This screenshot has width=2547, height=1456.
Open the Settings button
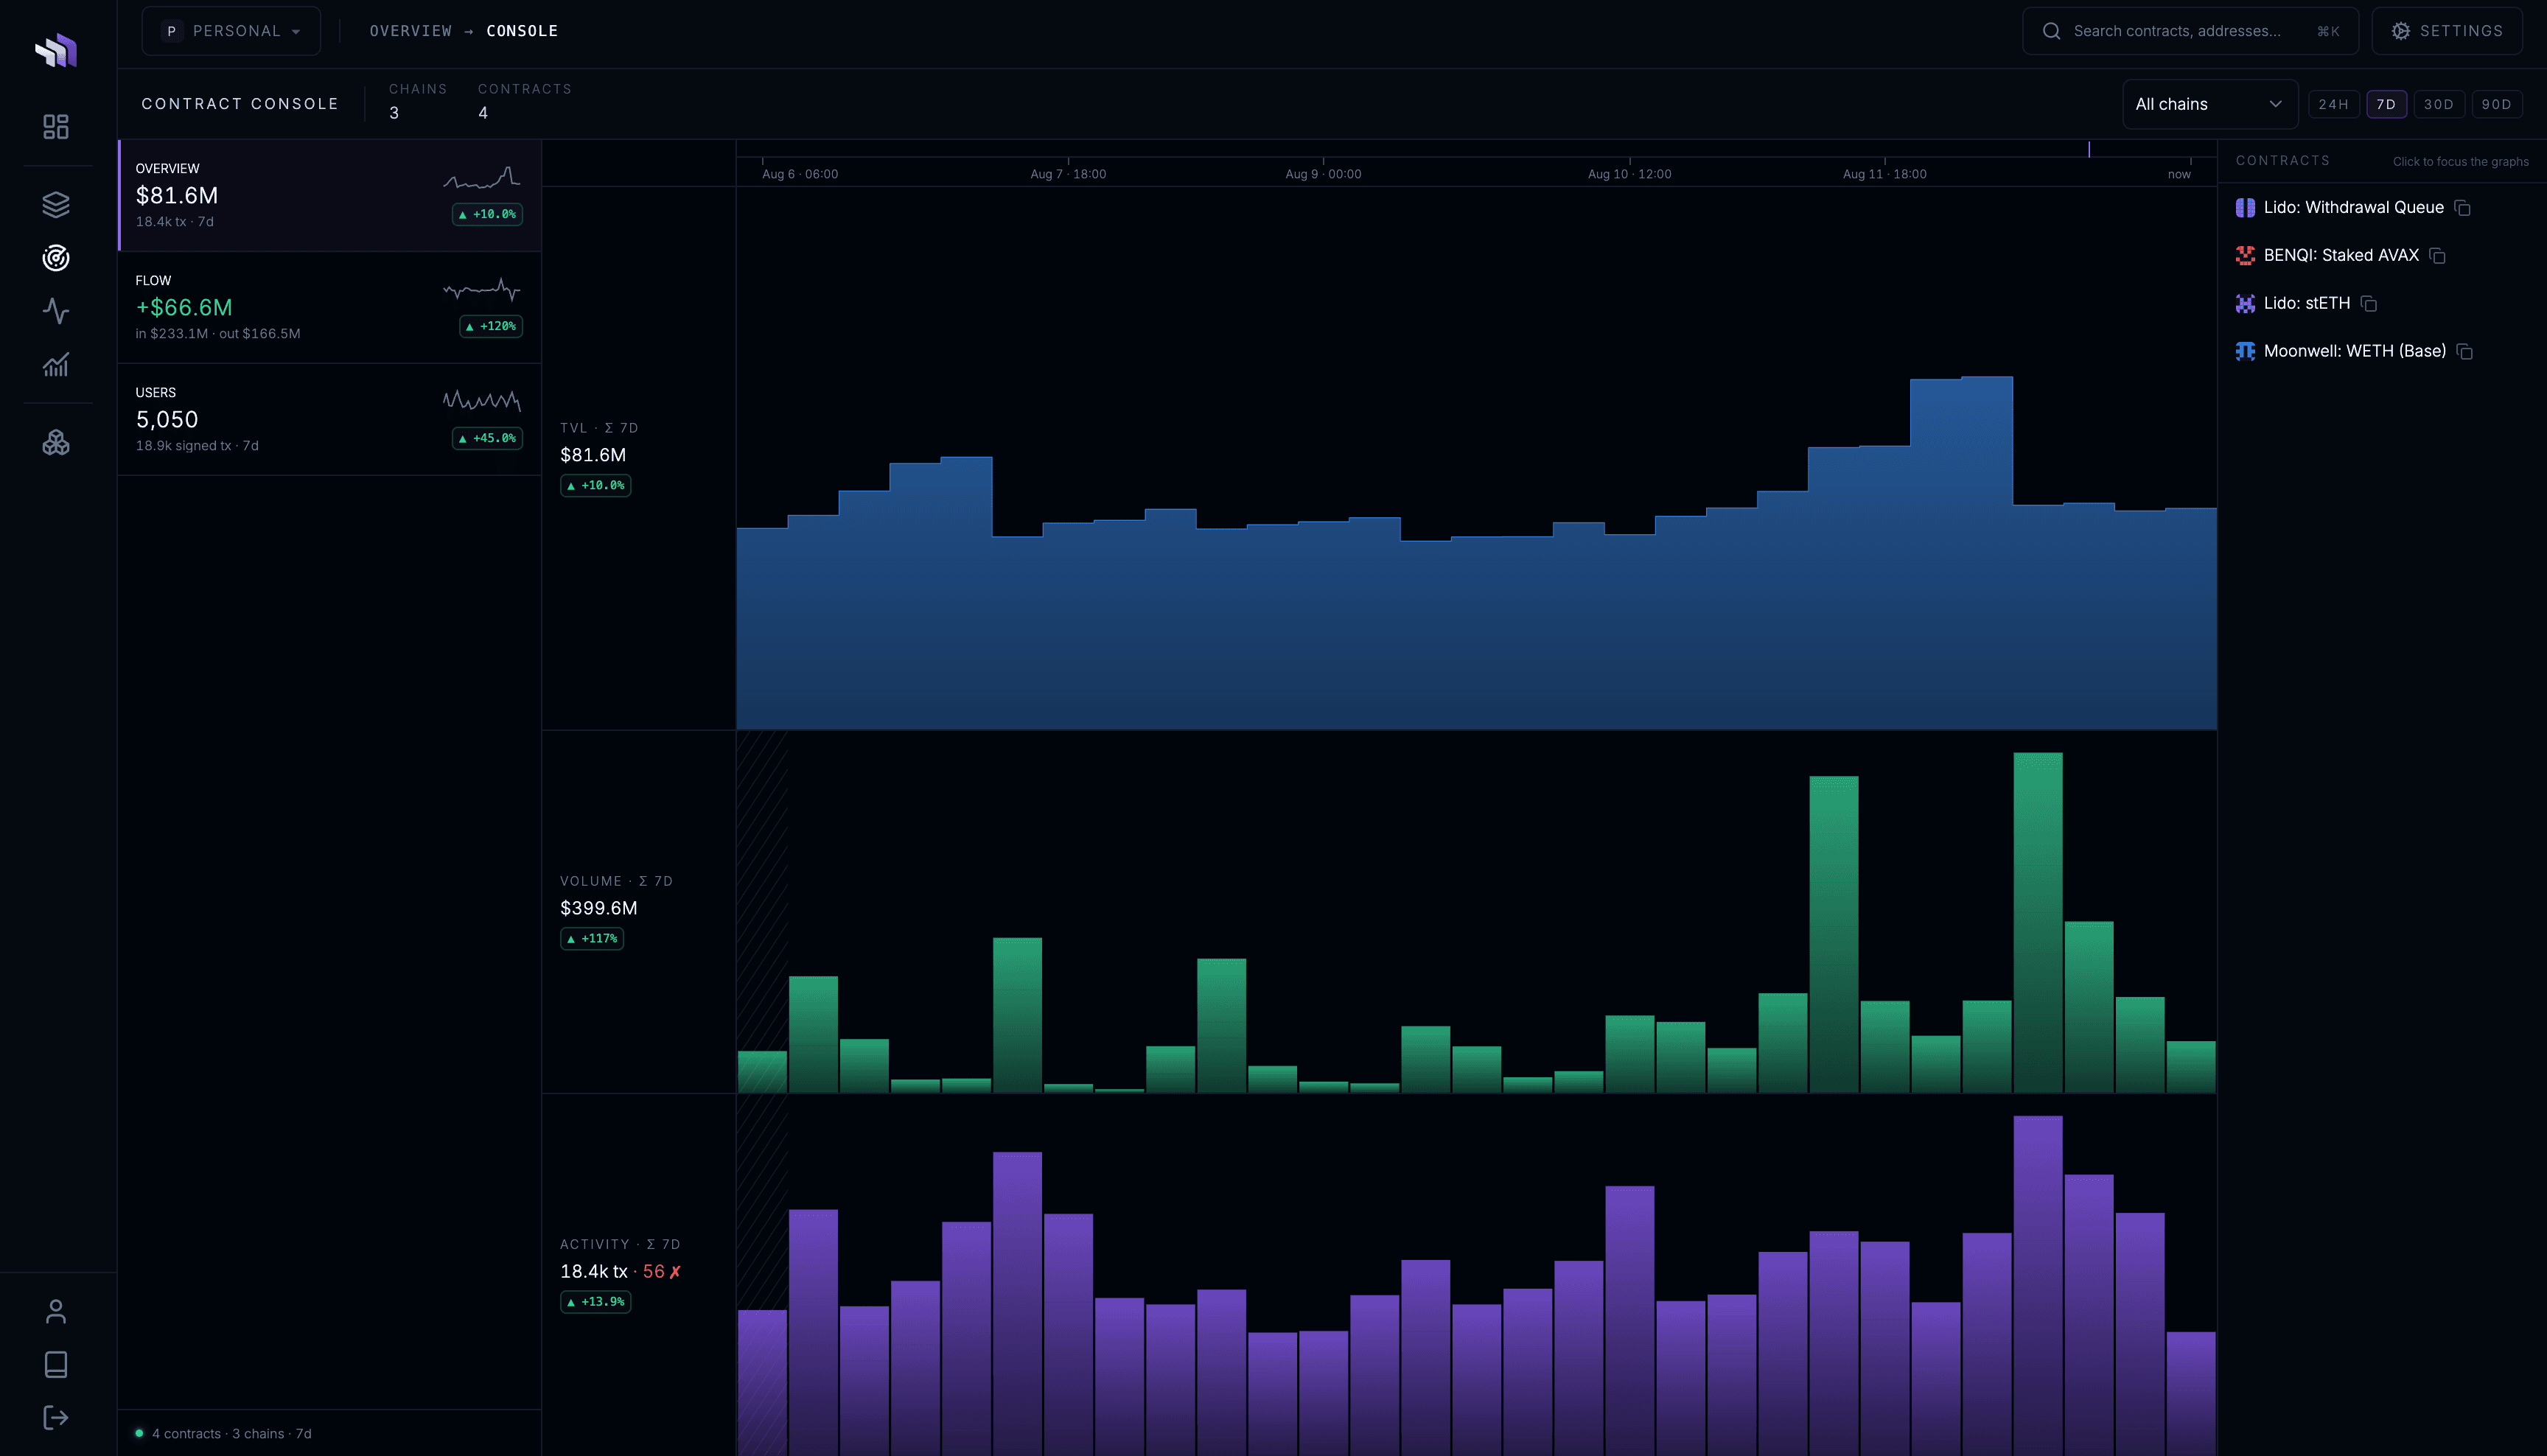click(2446, 31)
